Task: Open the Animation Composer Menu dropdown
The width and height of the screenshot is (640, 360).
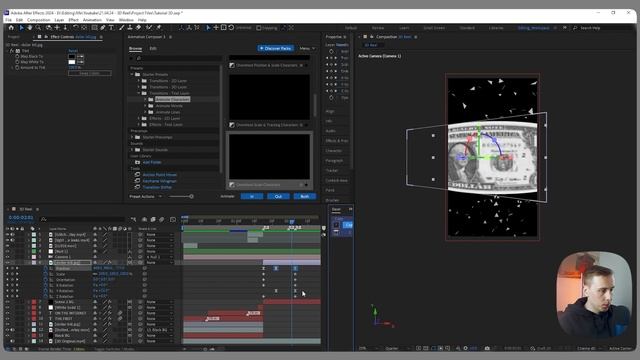Action: (307, 48)
